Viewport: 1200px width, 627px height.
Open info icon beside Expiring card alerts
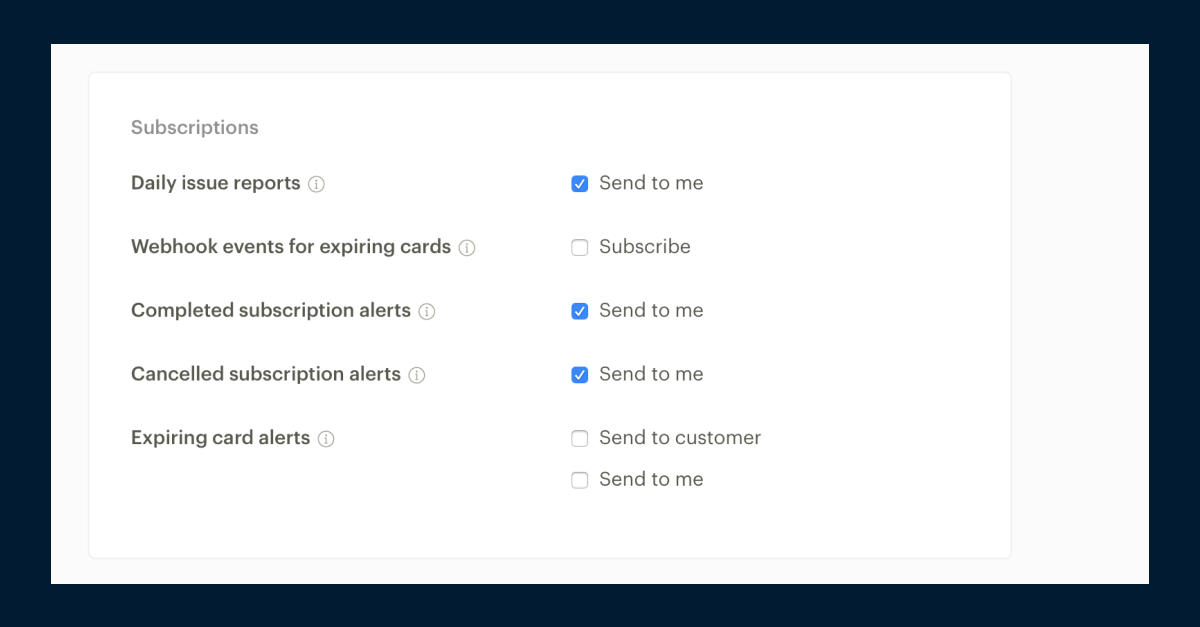point(326,439)
